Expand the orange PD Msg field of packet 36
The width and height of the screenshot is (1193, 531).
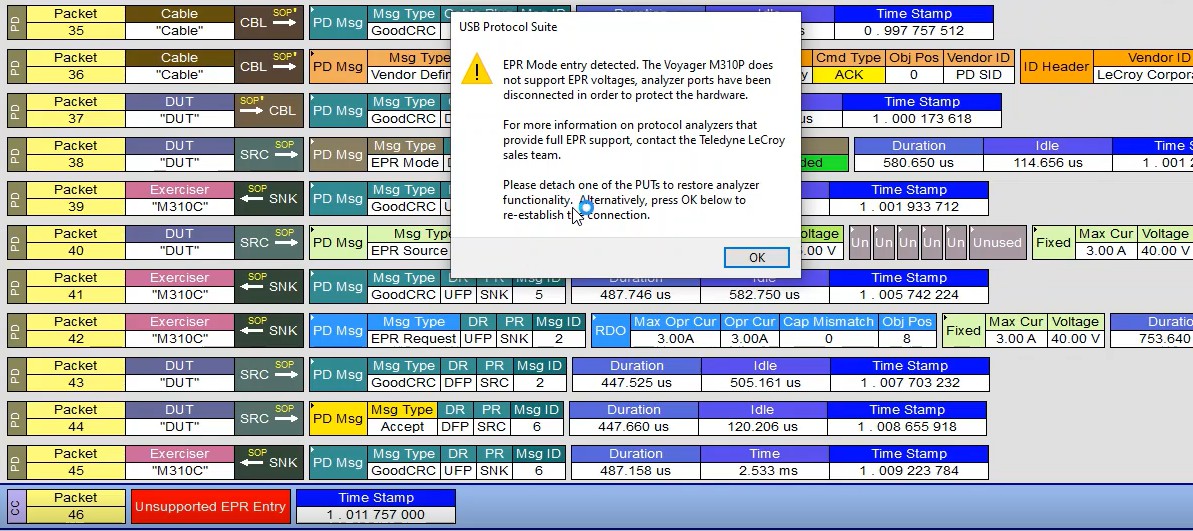point(339,67)
